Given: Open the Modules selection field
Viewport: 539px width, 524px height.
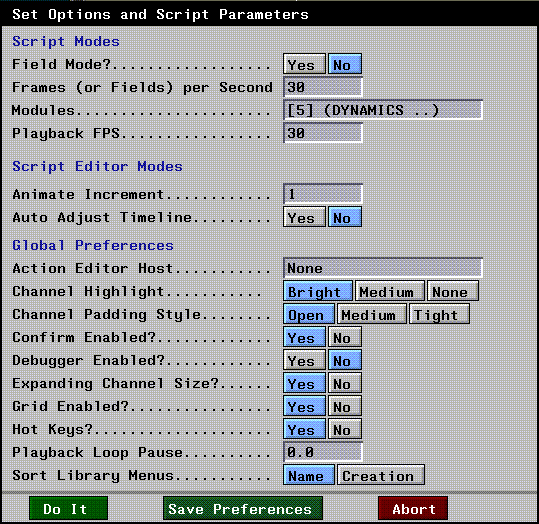Looking at the screenshot, I should (383, 110).
